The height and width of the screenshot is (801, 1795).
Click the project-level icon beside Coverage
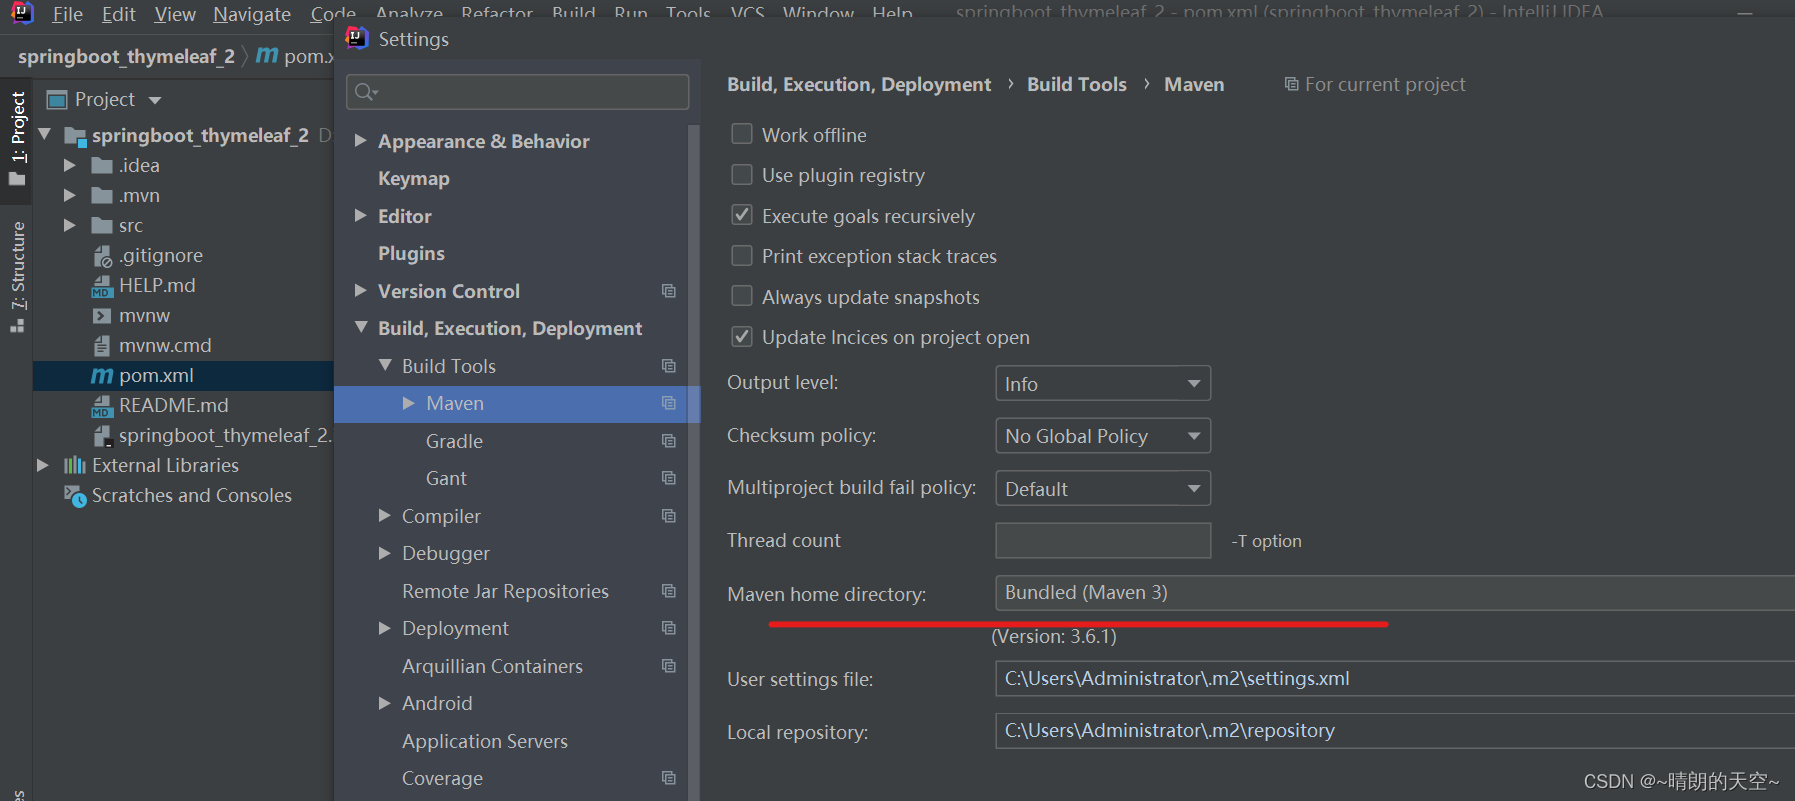coord(669,778)
